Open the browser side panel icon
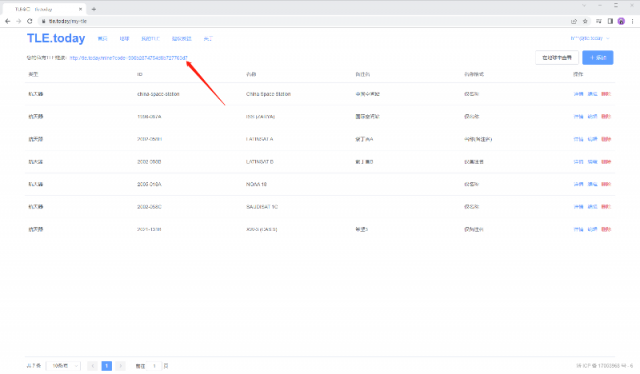 pyautogui.click(x=610, y=21)
